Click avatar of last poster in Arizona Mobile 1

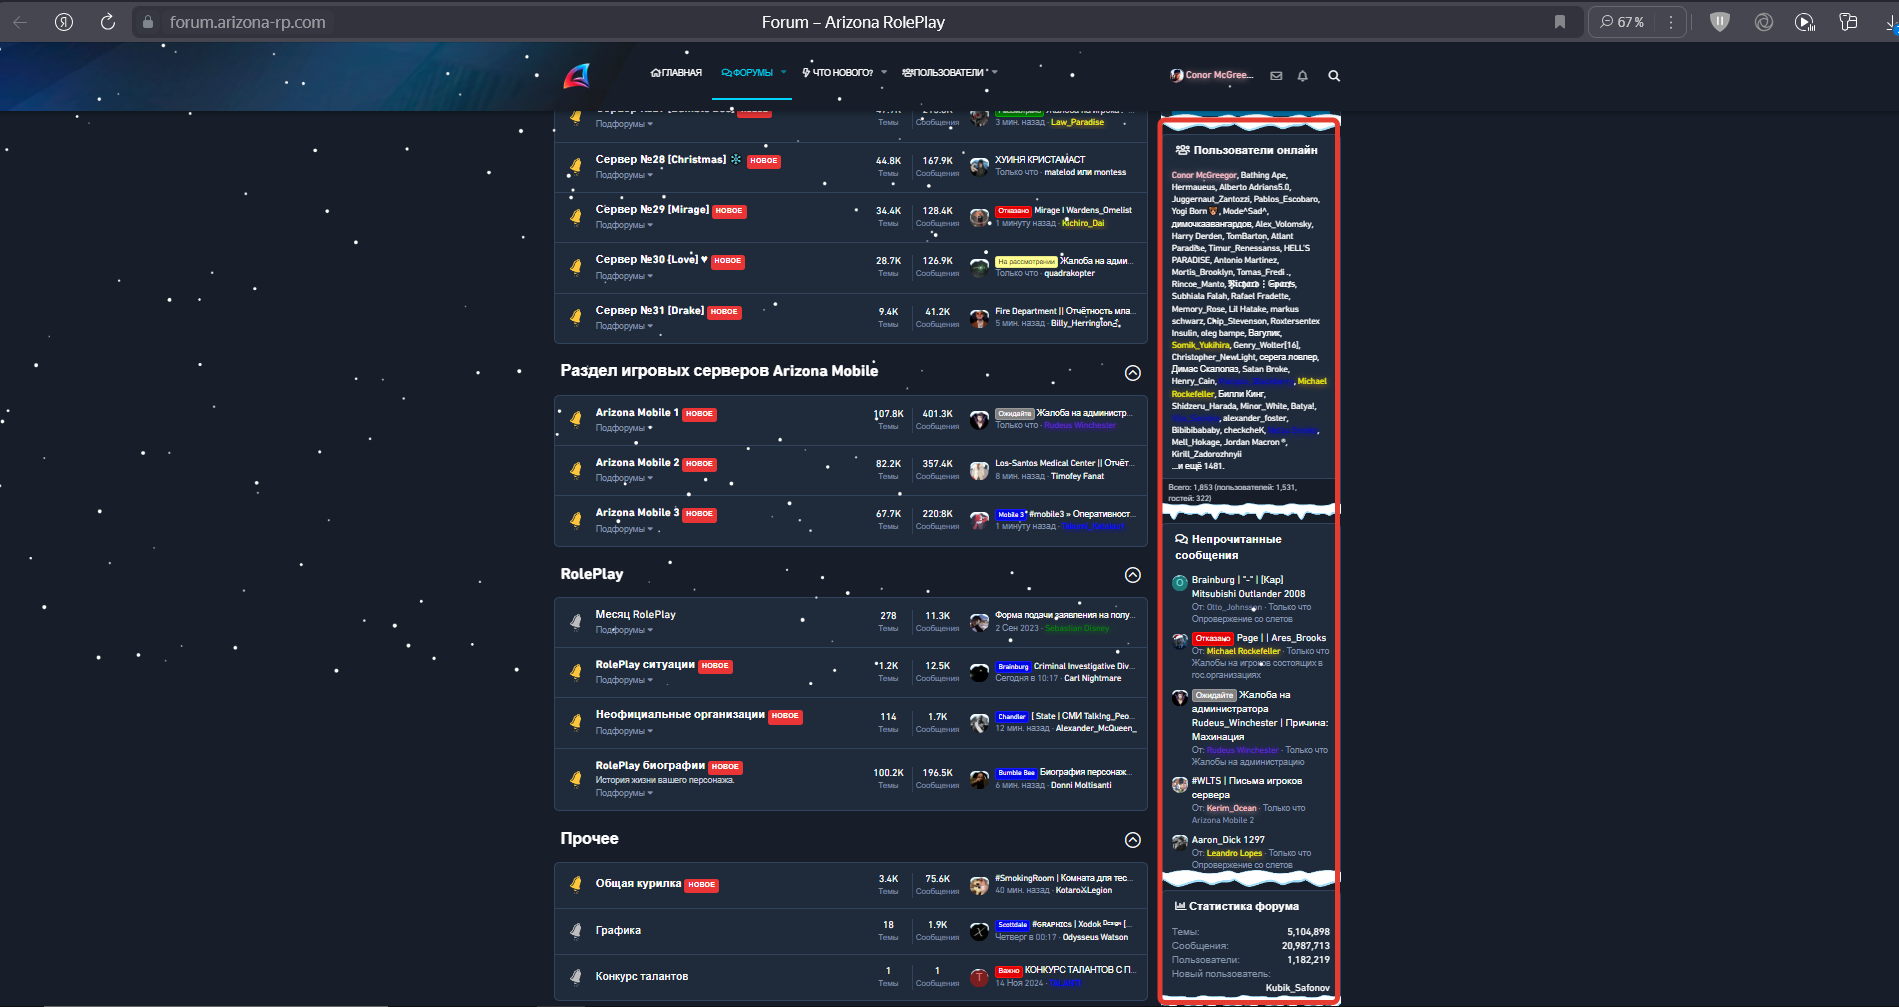[x=979, y=420]
